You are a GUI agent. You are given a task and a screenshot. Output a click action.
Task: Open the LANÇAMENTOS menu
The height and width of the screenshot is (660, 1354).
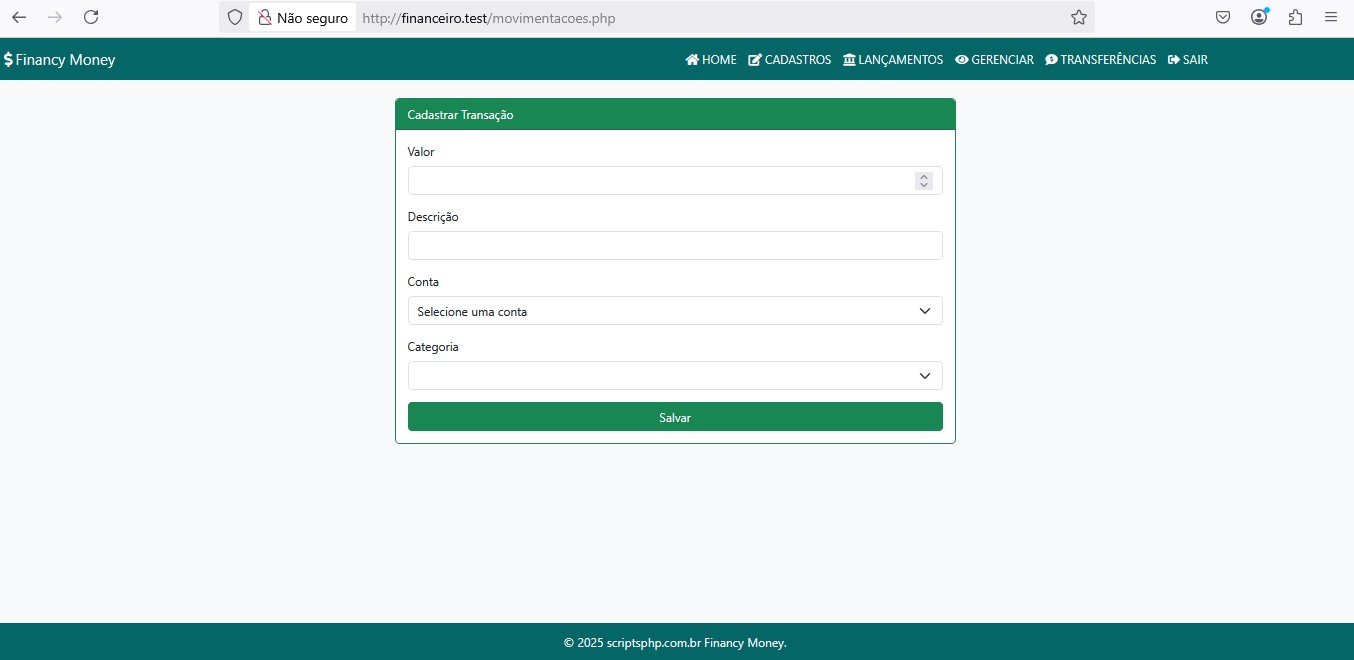click(x=892, y=60)
